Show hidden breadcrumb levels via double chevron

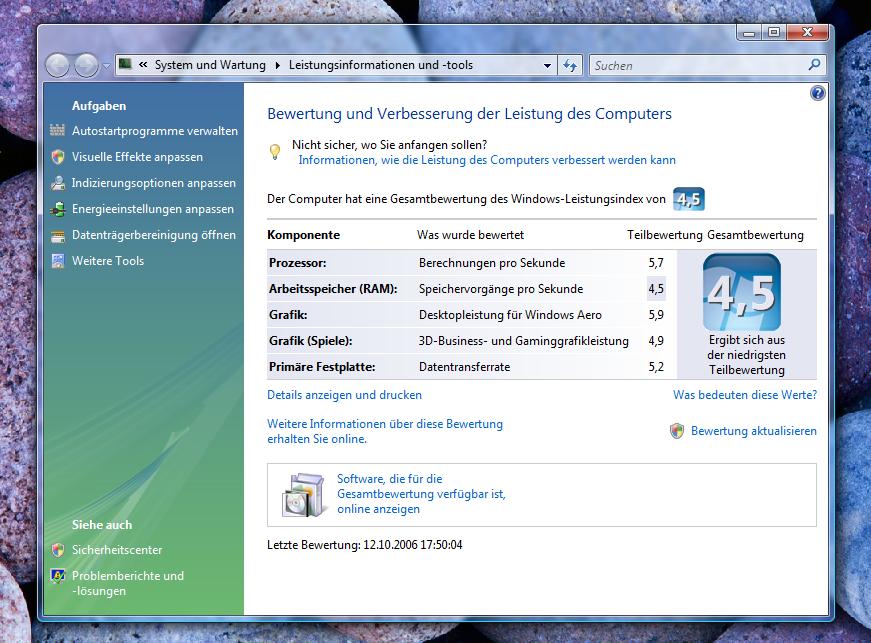143,65
